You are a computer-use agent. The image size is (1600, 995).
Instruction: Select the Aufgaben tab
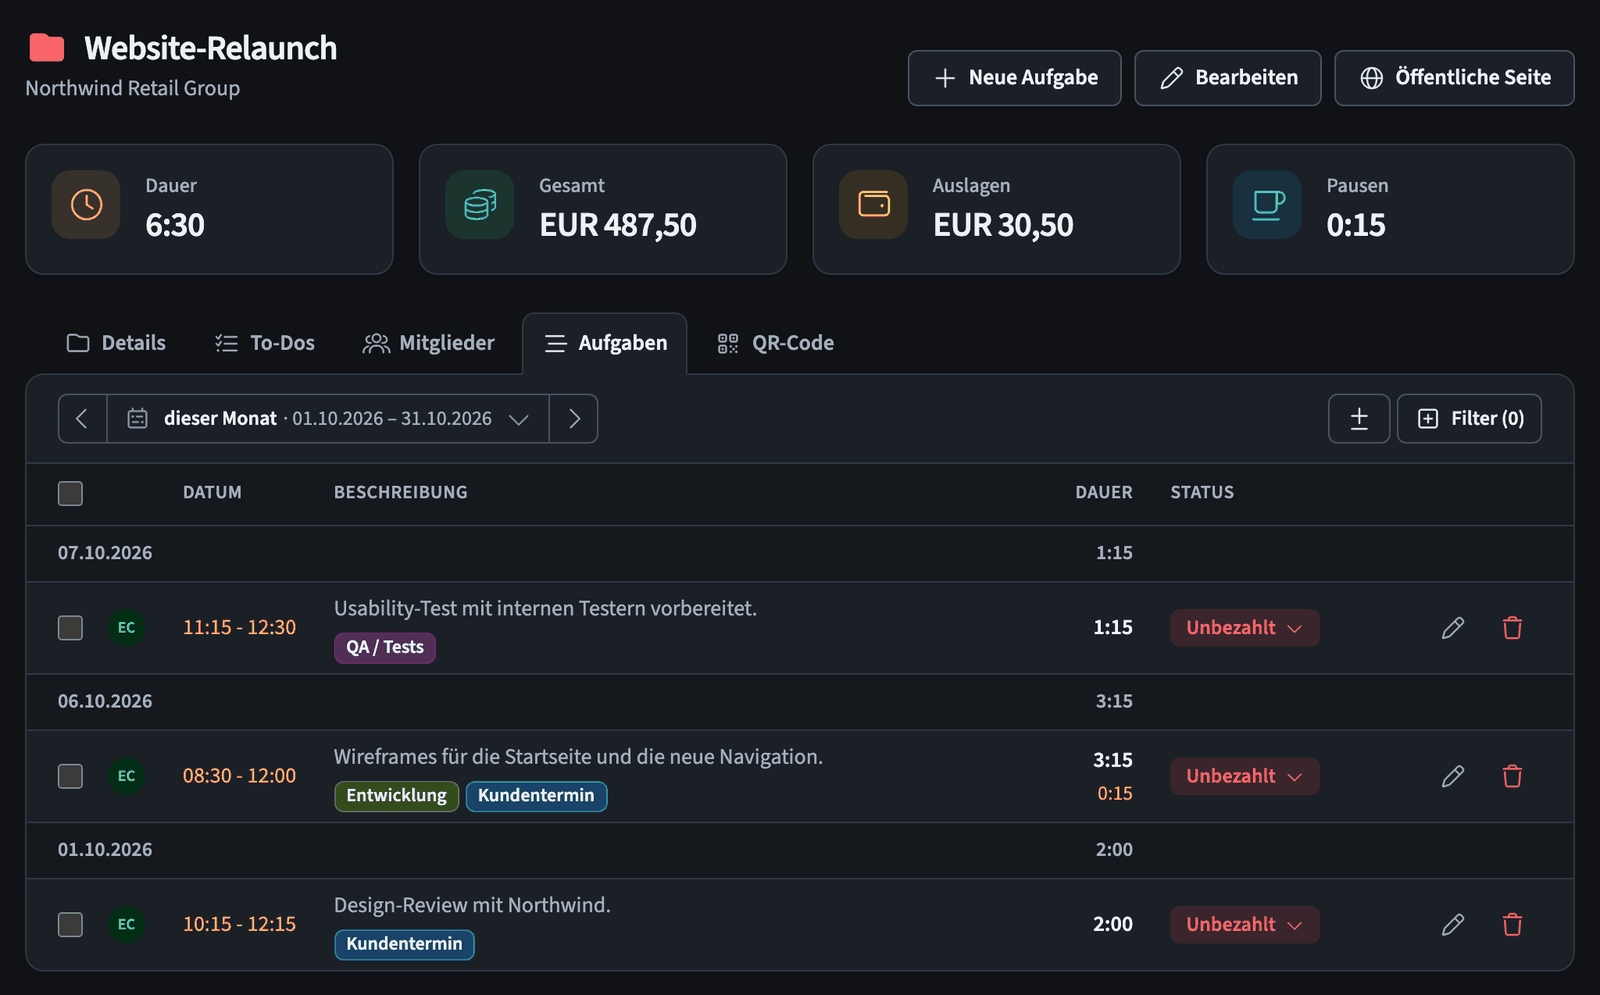[x=605, y=343]
